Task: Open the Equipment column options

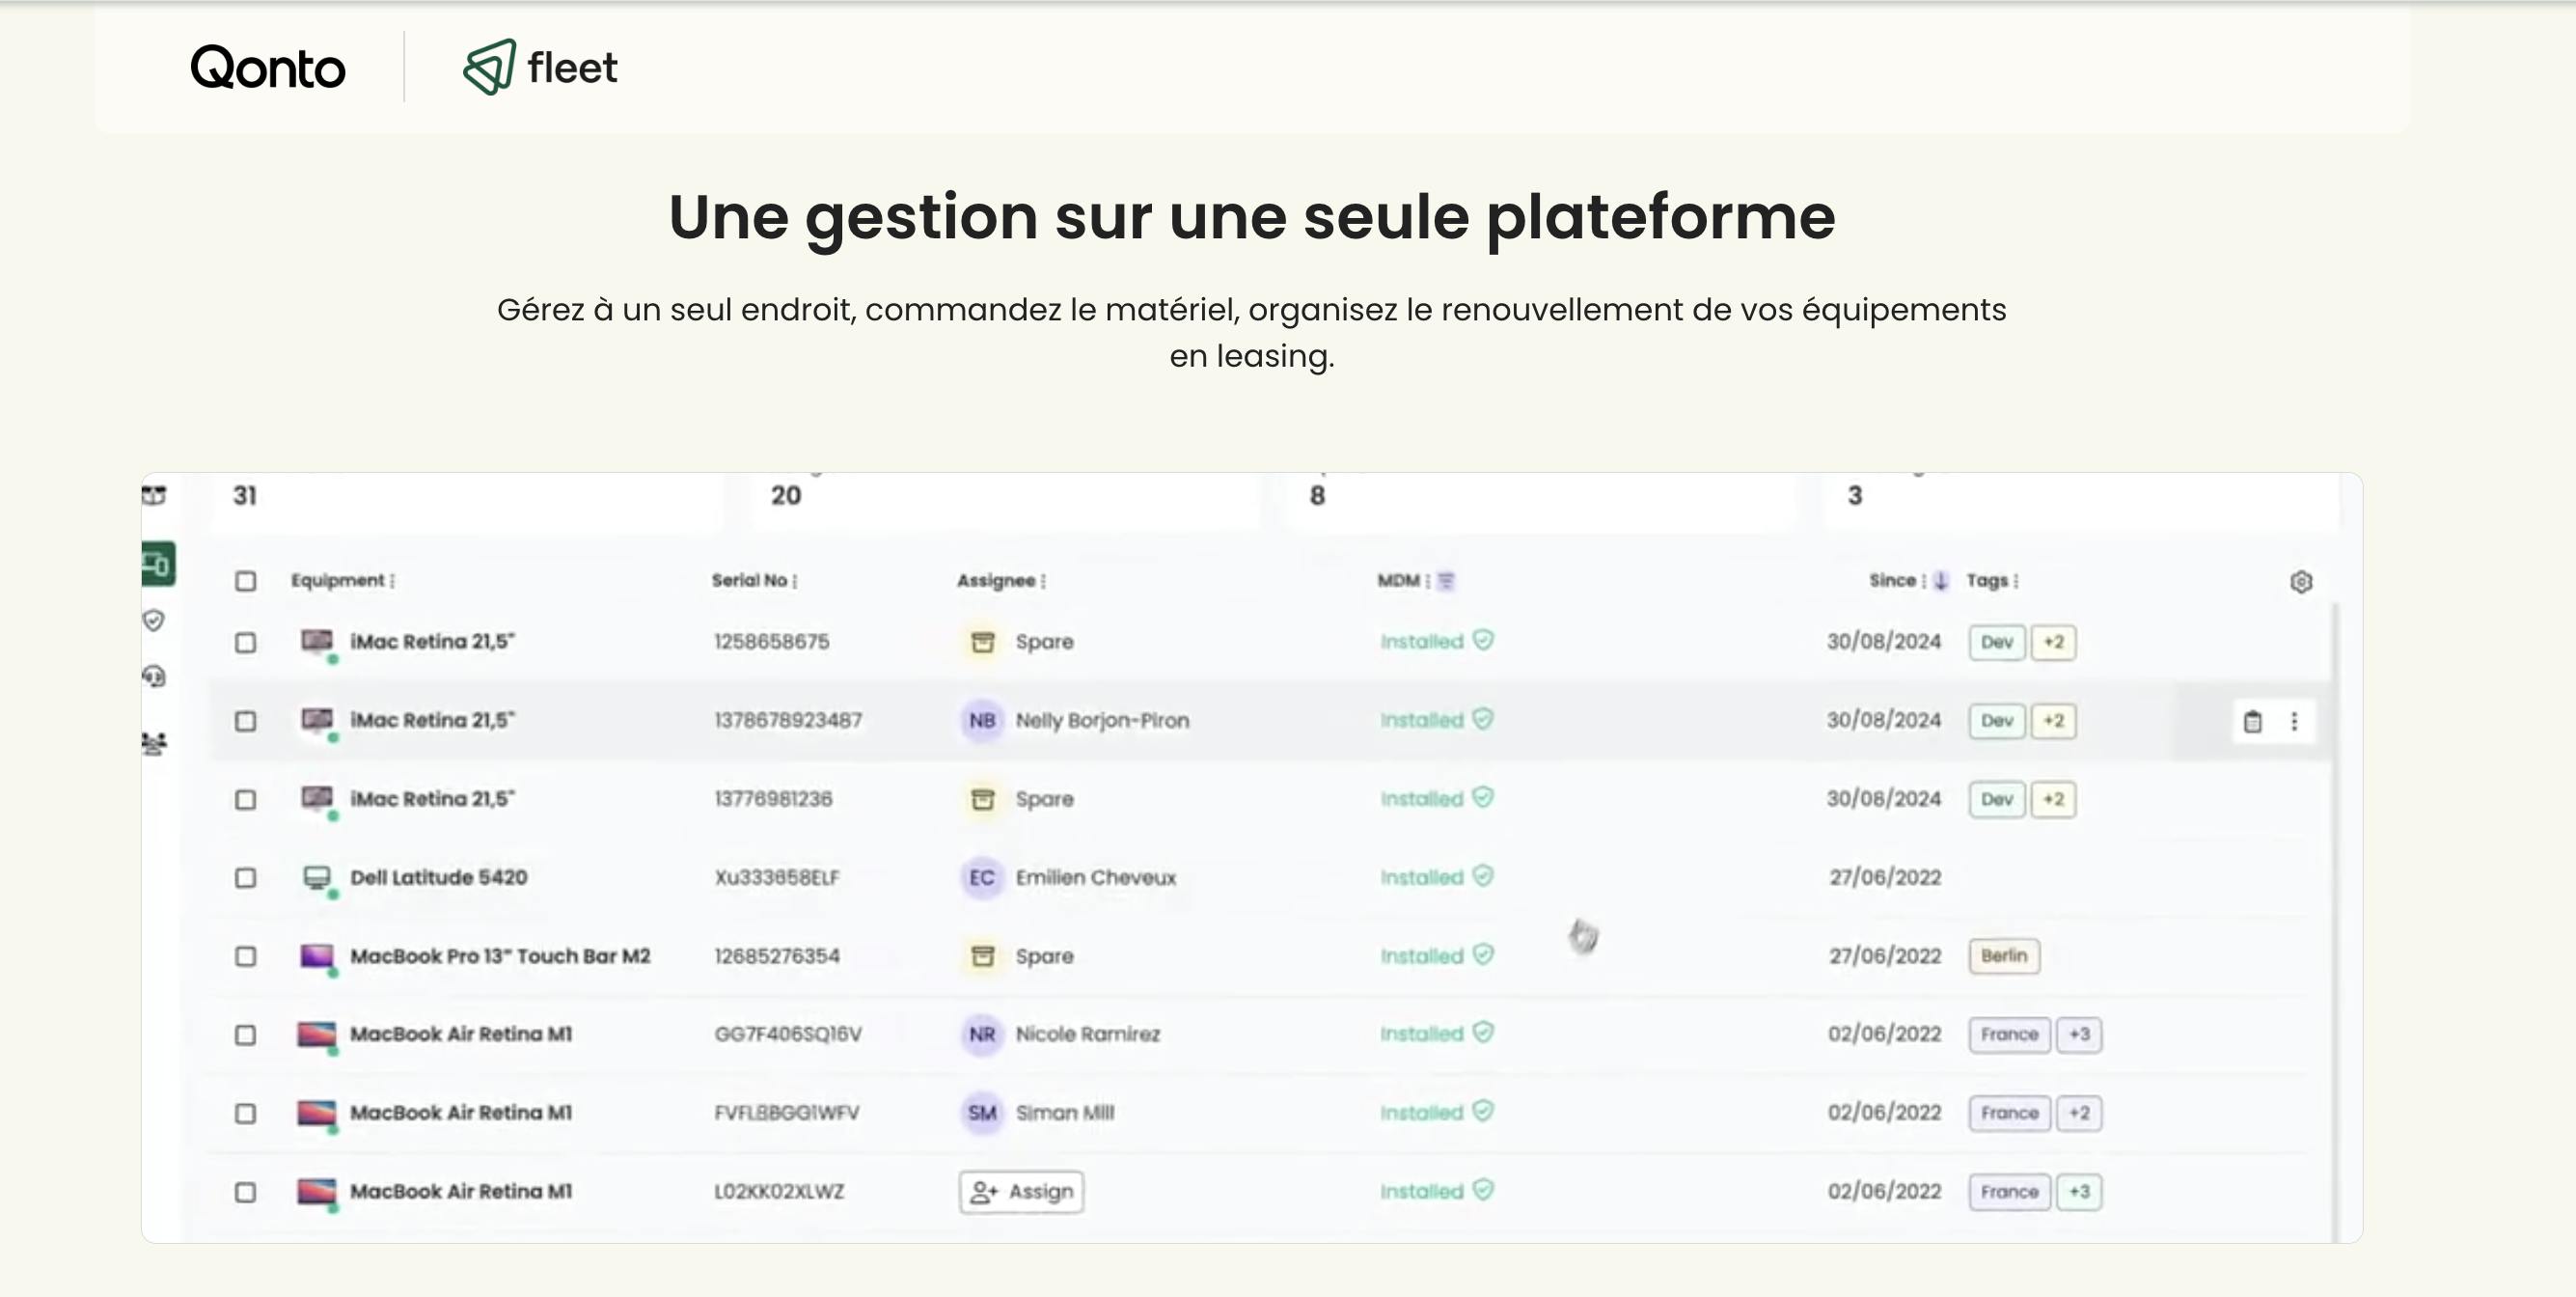Action: (x=393, y=581)
